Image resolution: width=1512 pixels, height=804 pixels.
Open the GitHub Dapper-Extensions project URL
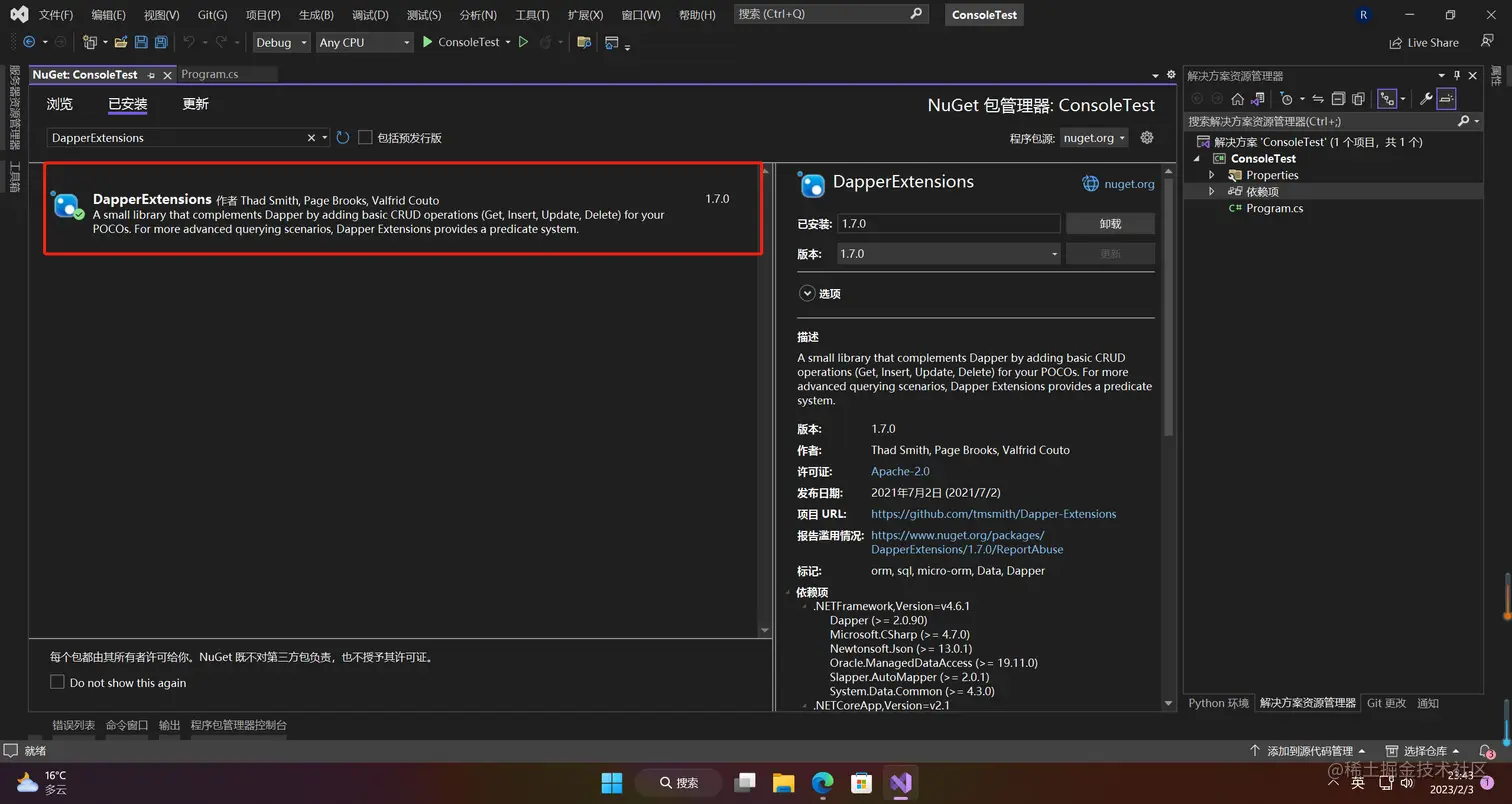coord(993,514)
